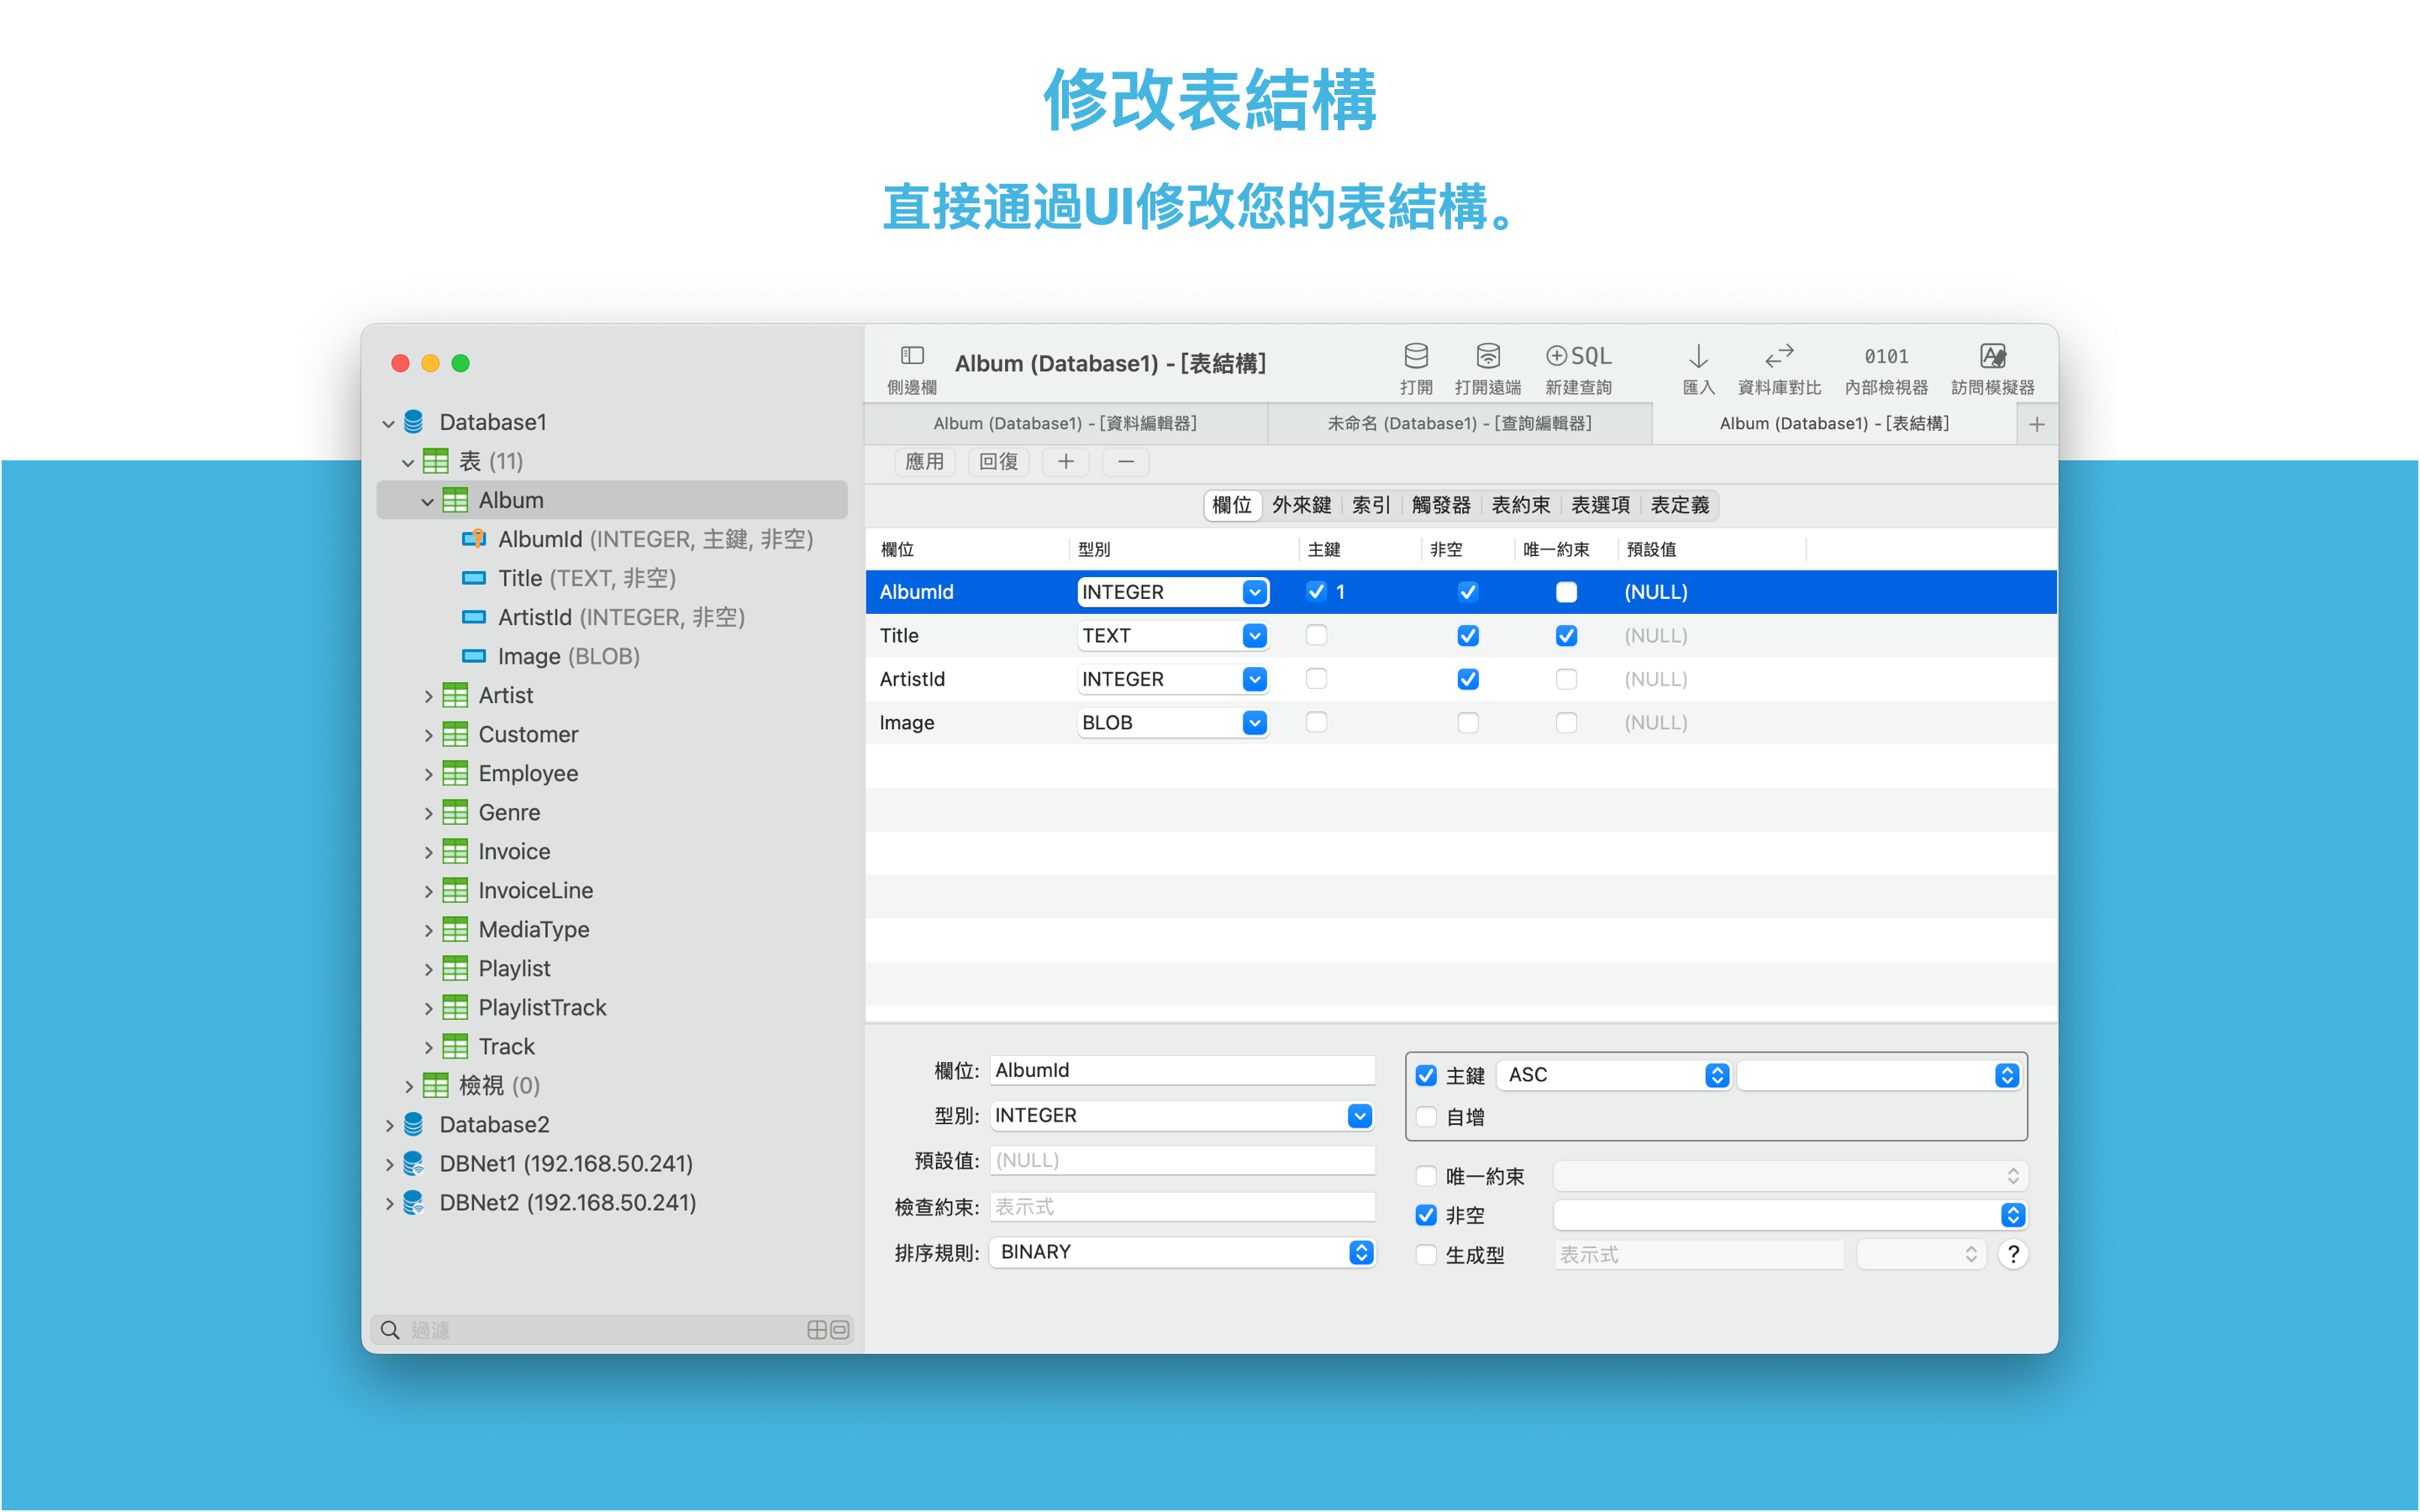Create a new SQL query (新建查詢)
Viewport: 2420px width, 1512px height.
1577,356
